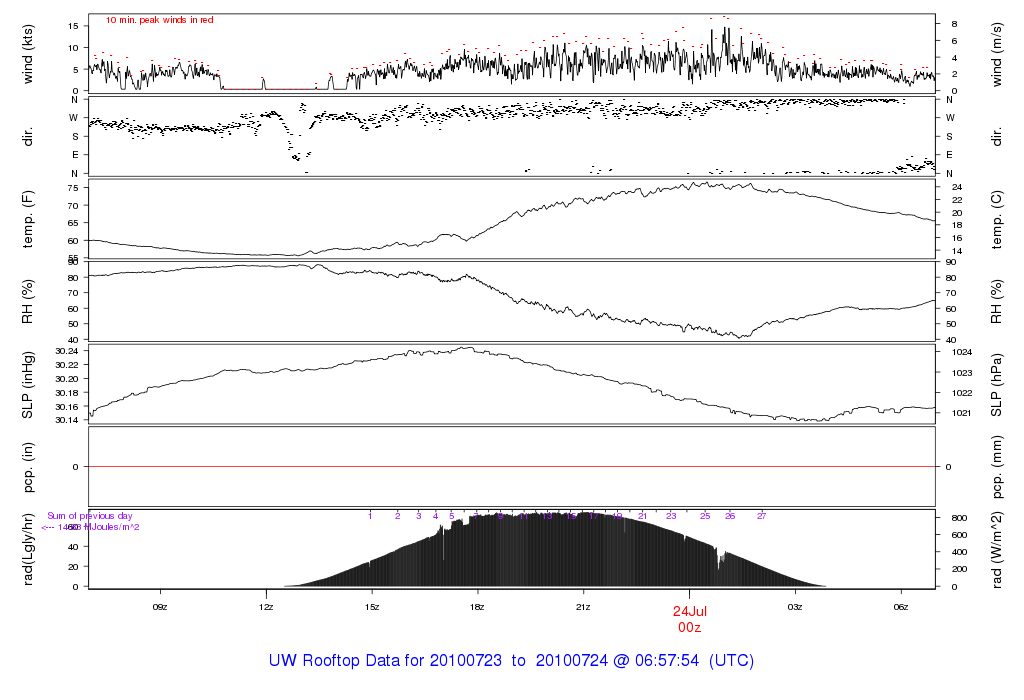
Task: Click the 15z tick label
Action: (372, 607)
